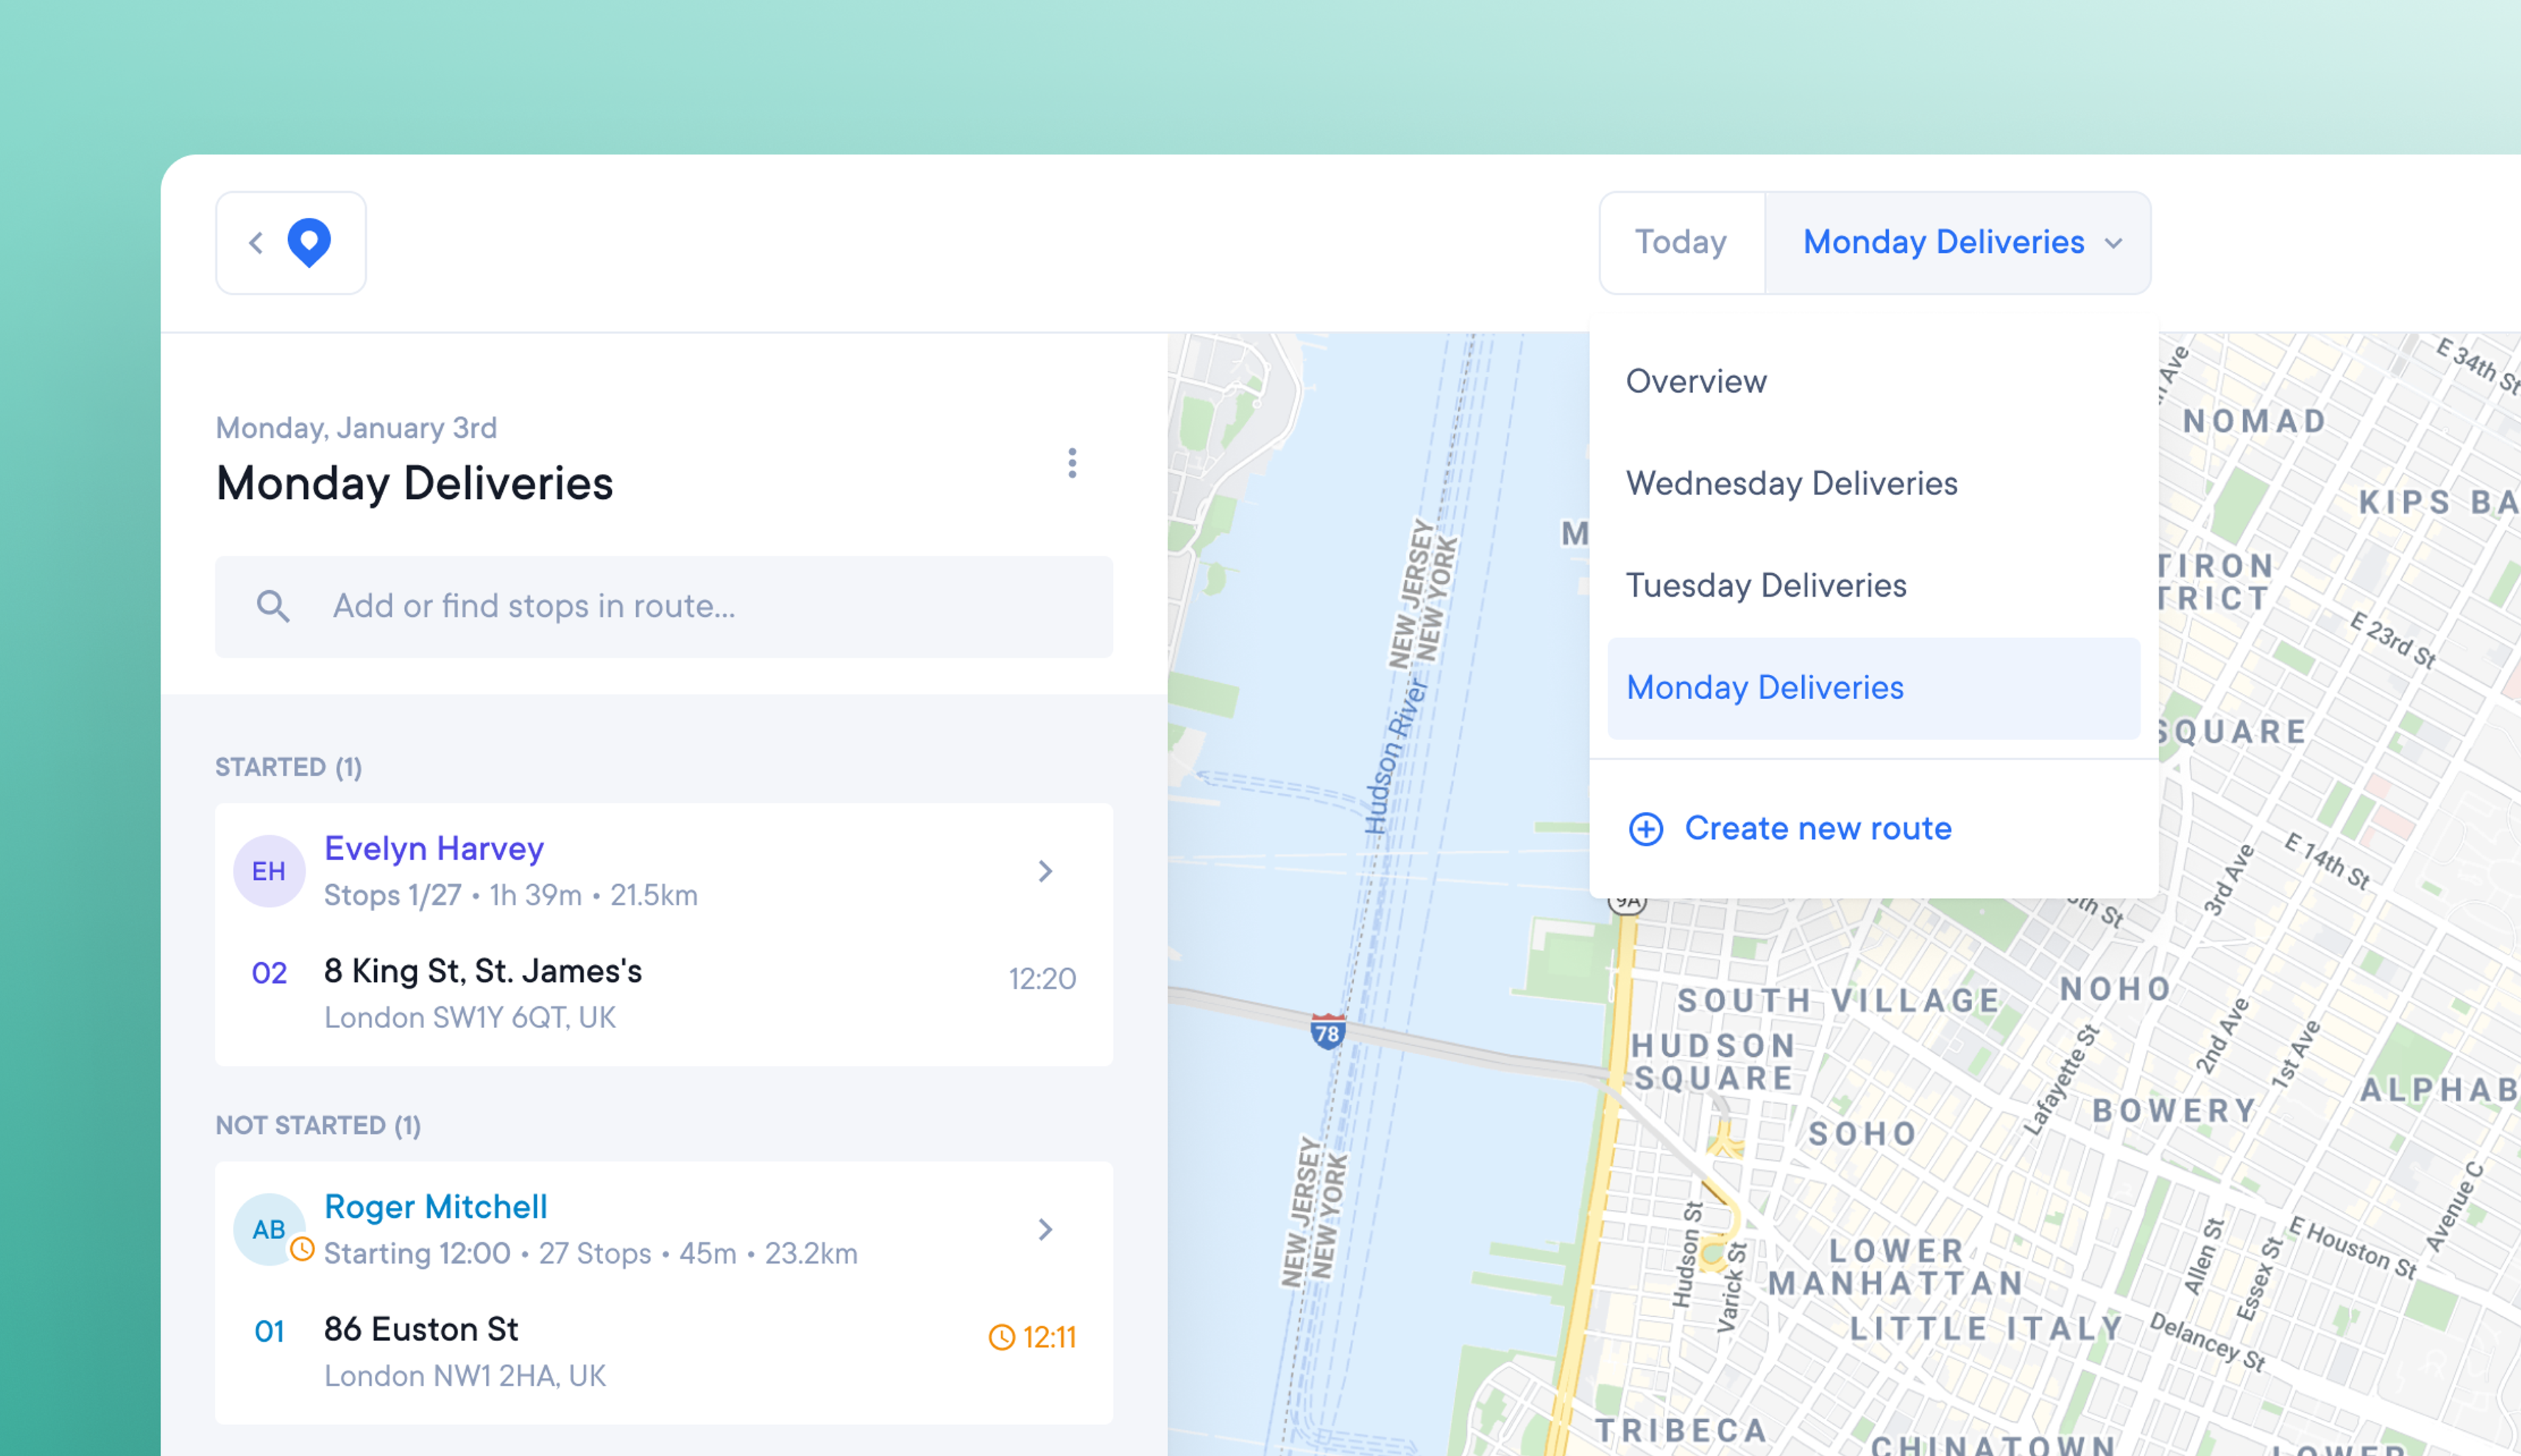Click the 12:11 delayed arrival time
This screenshot has height=1456, width=2521.
pos(1049,1337)
